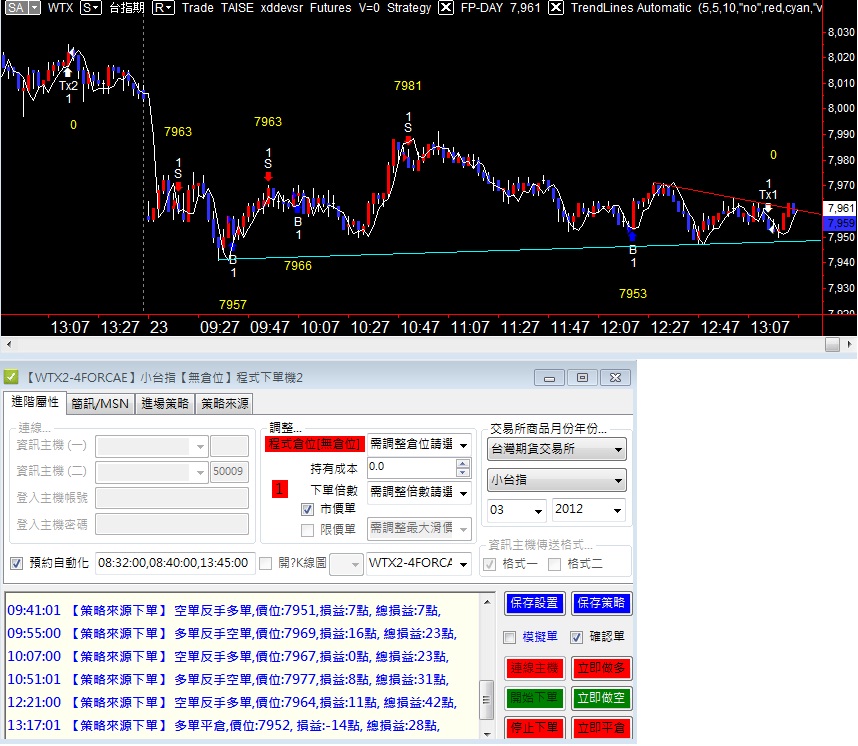Click the red multiplier 1 box

click(279, 489)
